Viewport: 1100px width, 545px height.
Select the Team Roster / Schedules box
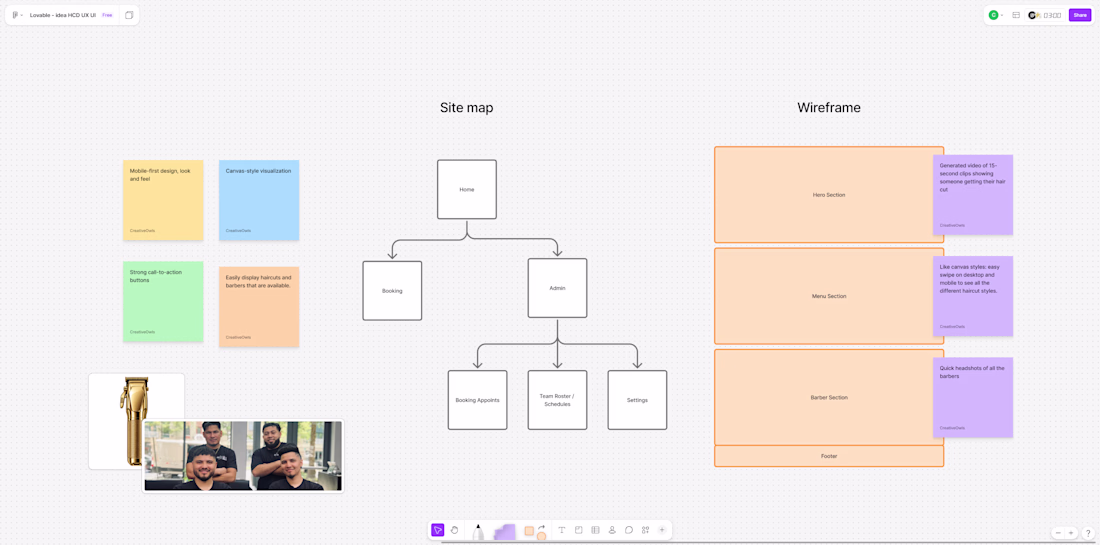[557, 400]
